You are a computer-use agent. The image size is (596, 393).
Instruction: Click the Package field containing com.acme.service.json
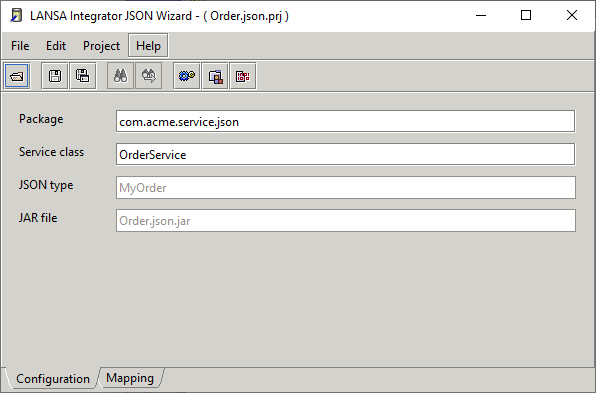click(x=346, y=121)
